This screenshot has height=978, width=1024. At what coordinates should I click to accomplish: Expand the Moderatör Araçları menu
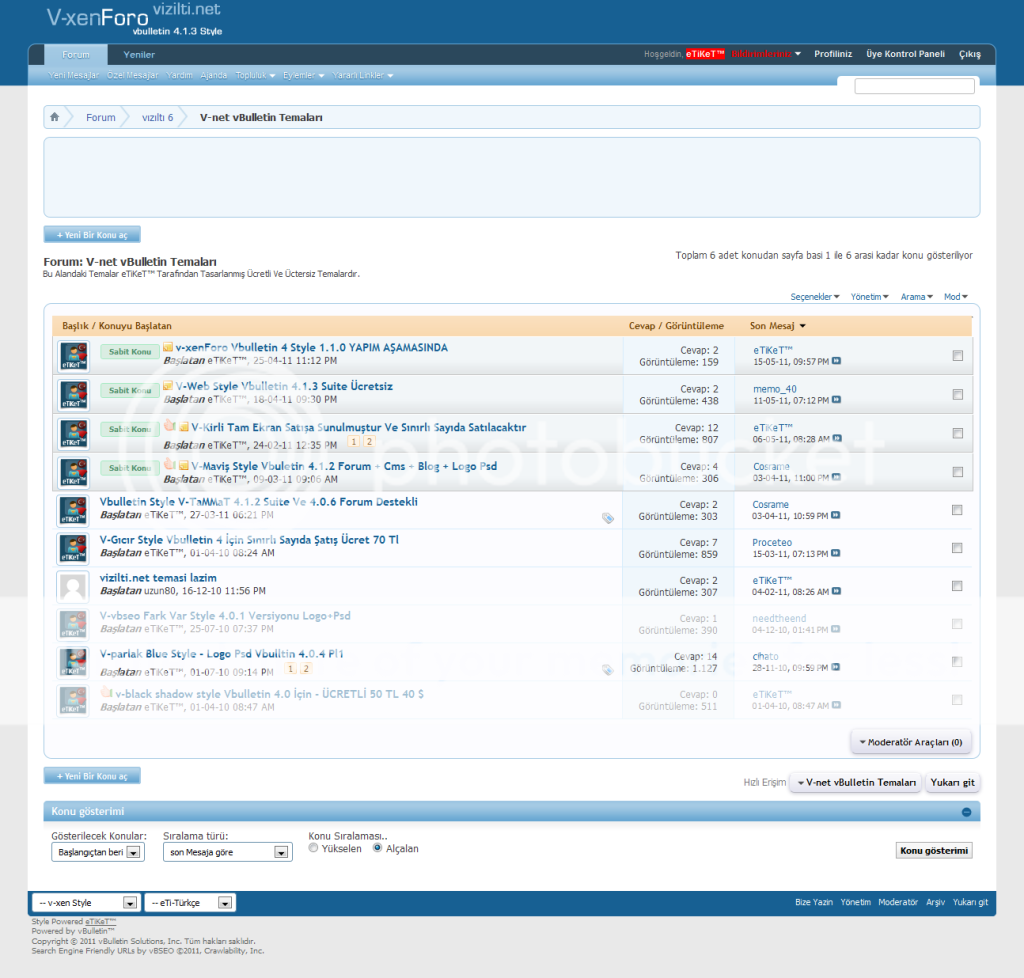coord(910,742)
